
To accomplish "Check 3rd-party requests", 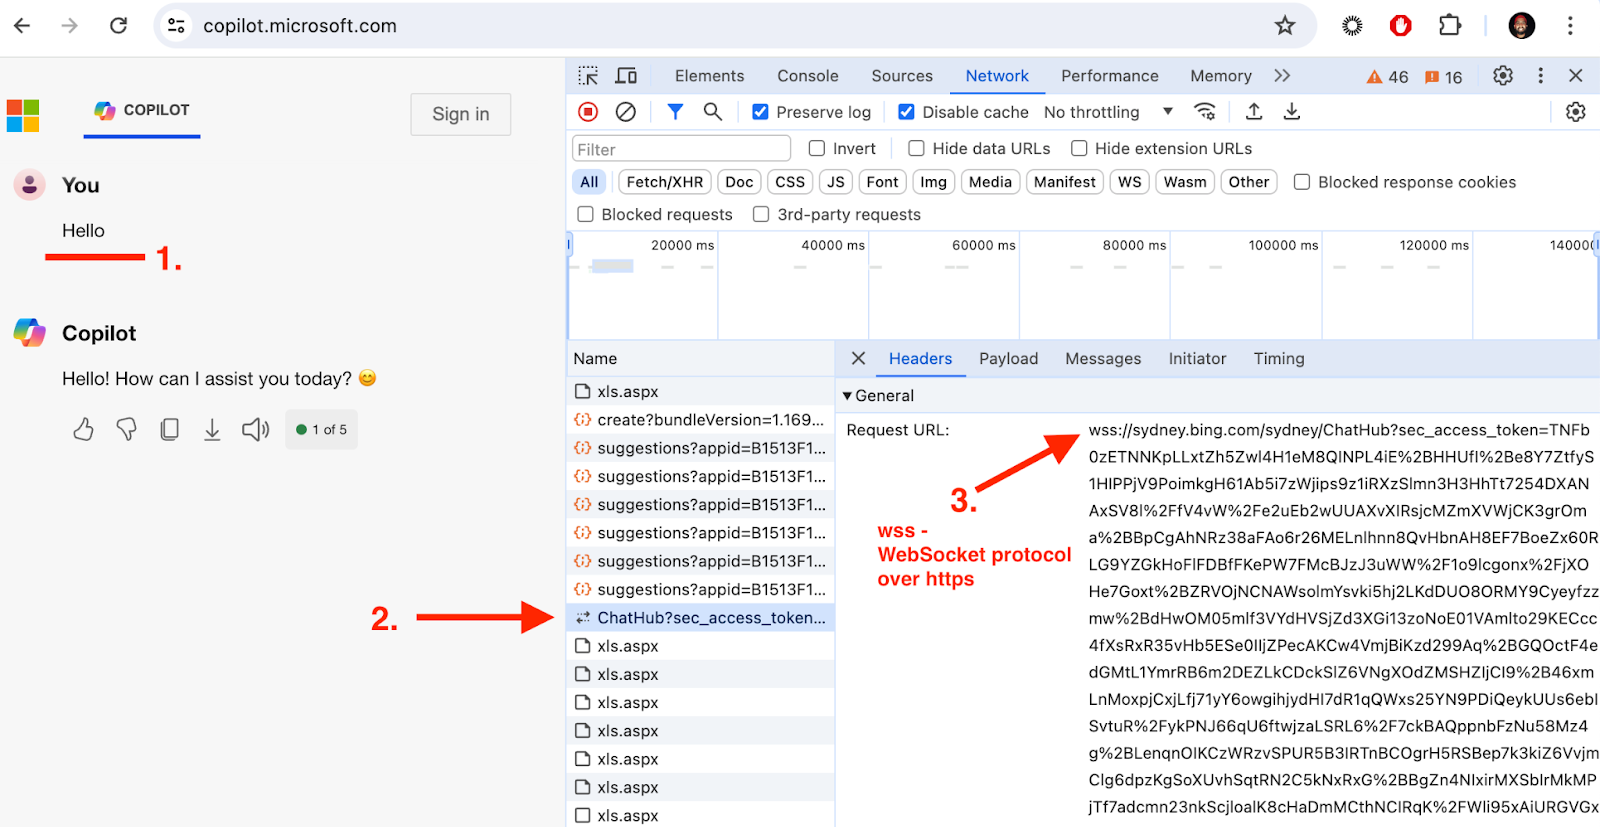I will pos(761,214).
